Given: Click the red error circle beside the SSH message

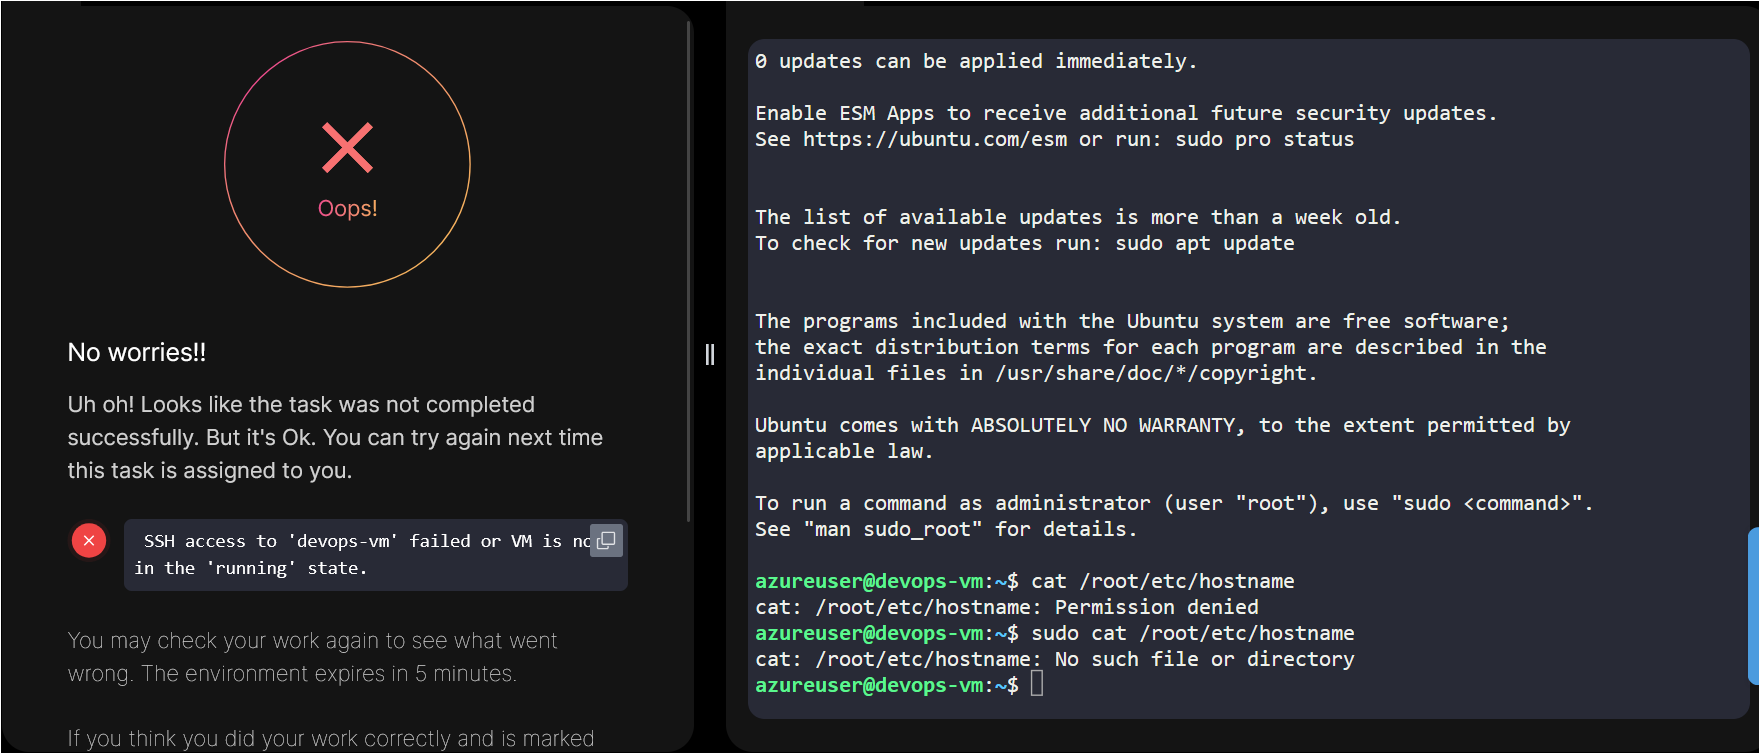Looking at the screenshot, I should tap(89, 540).
